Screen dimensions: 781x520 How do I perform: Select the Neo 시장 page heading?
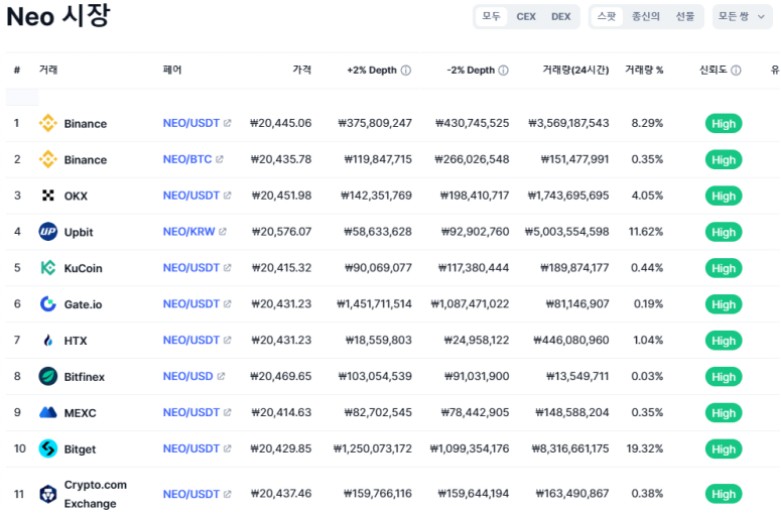58,16
